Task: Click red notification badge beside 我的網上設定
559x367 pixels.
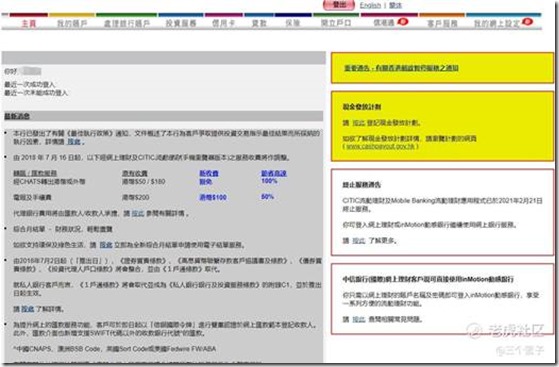Action: point(527,22)
